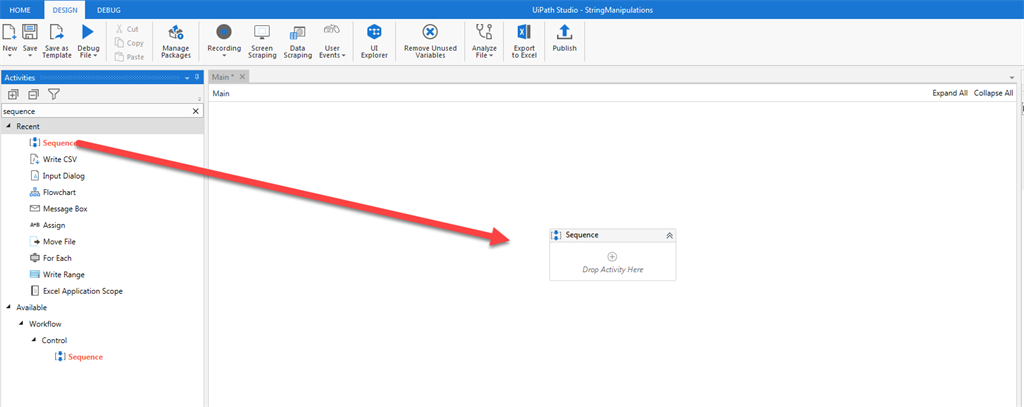
Task: Select Message Box activity
Action: [58, 209]
